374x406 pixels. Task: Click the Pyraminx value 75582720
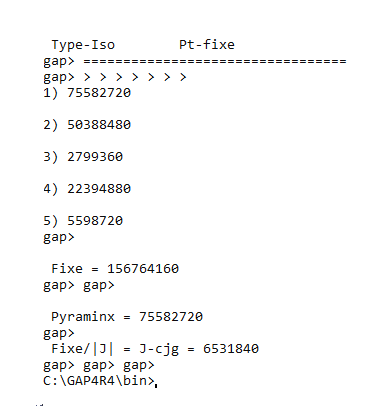click(171, 317)
